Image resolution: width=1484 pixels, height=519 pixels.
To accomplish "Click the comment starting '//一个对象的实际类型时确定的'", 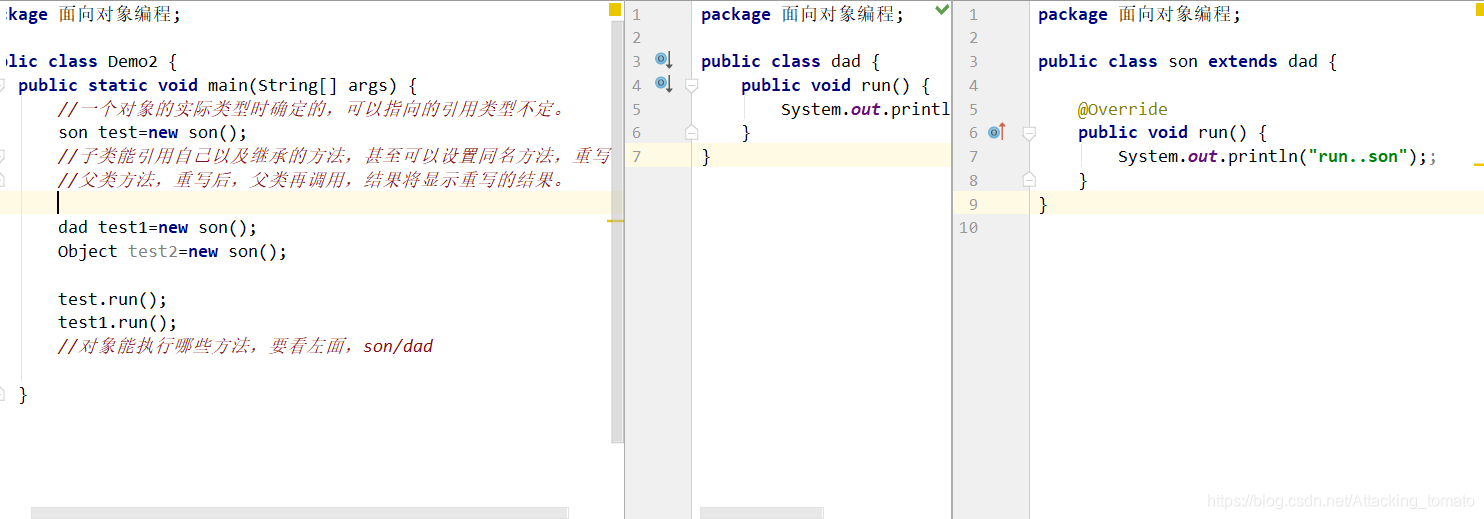I will click(312, 109).
